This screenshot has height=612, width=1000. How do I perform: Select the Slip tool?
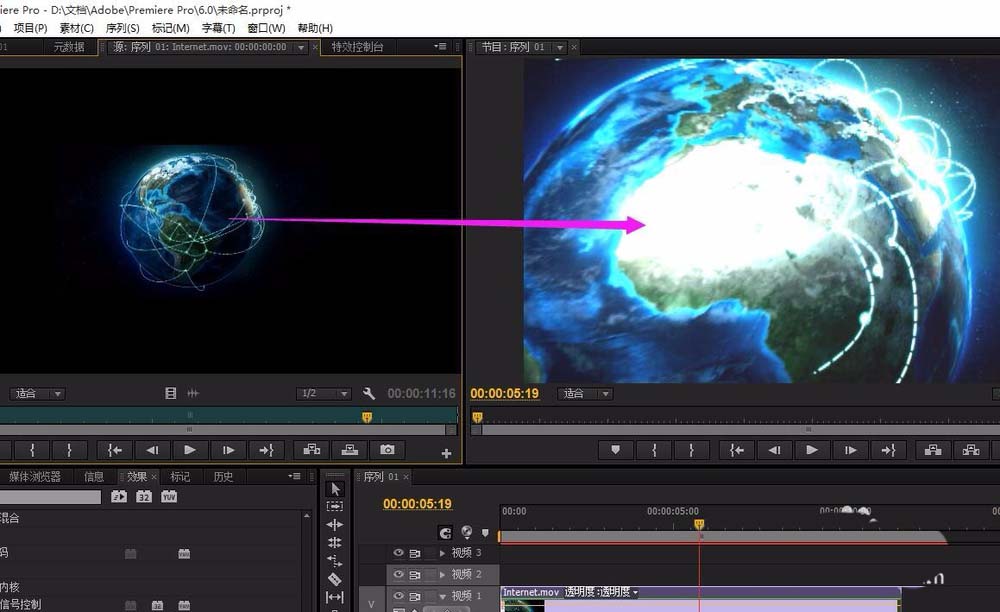coord(335,597)
